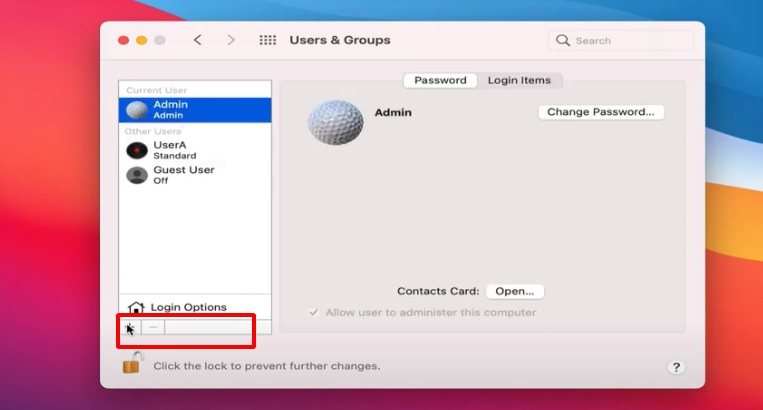Click the lock icon to prevent changes
Viewport: 763px width, 410px height.
[133, 363]
